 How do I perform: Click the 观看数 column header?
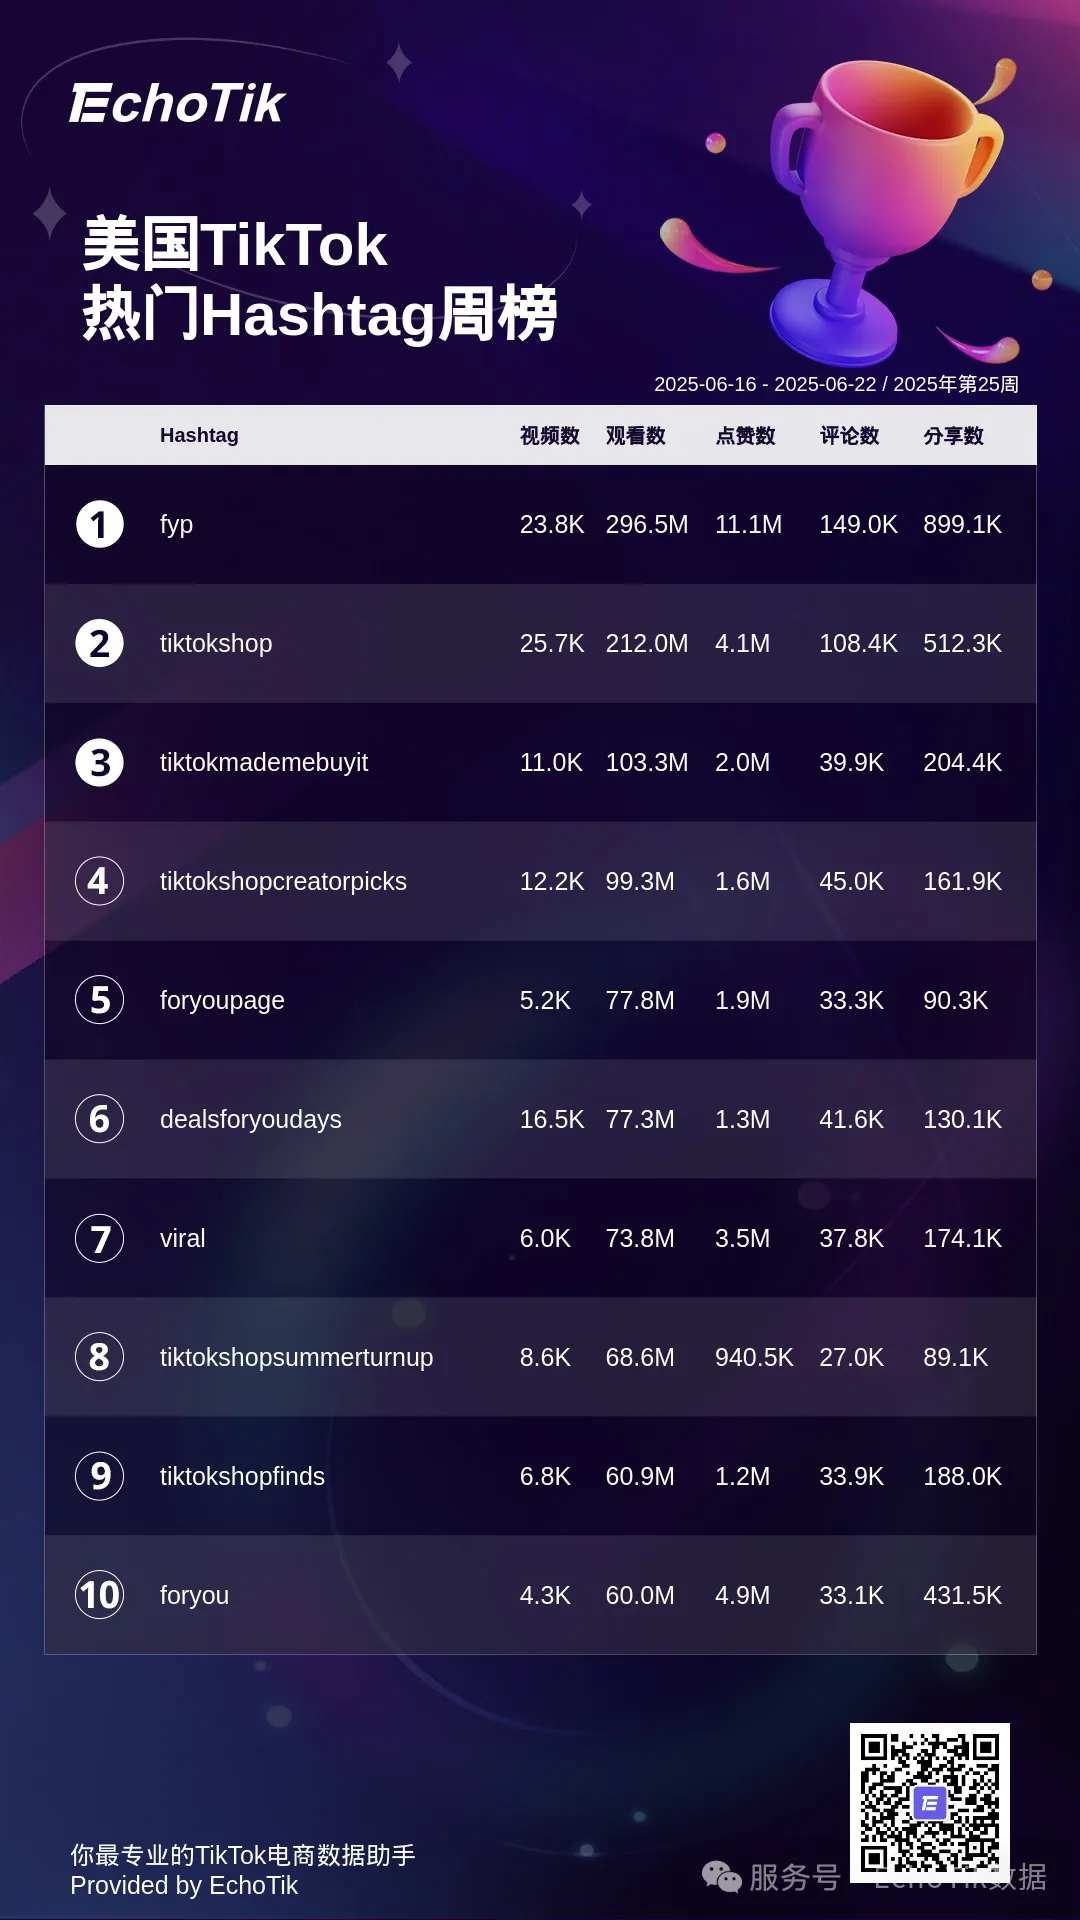click(x=635, y=435)
